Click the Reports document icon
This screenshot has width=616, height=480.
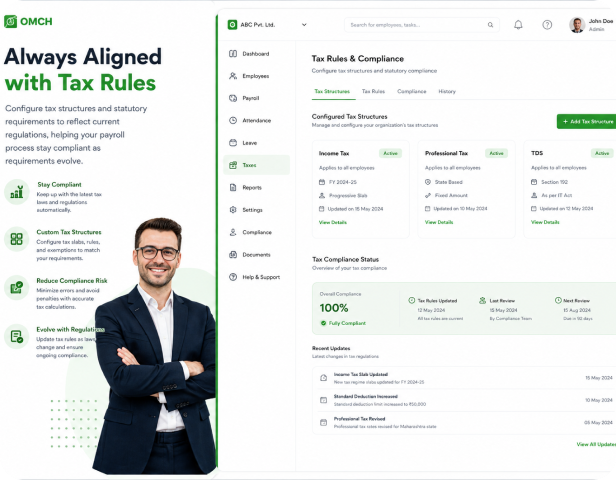point(233,187)
